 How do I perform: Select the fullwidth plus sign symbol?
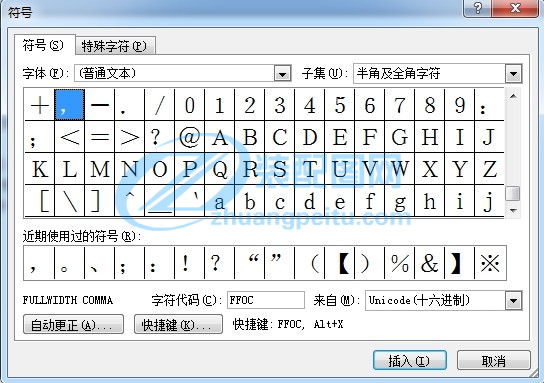point(40,104)
